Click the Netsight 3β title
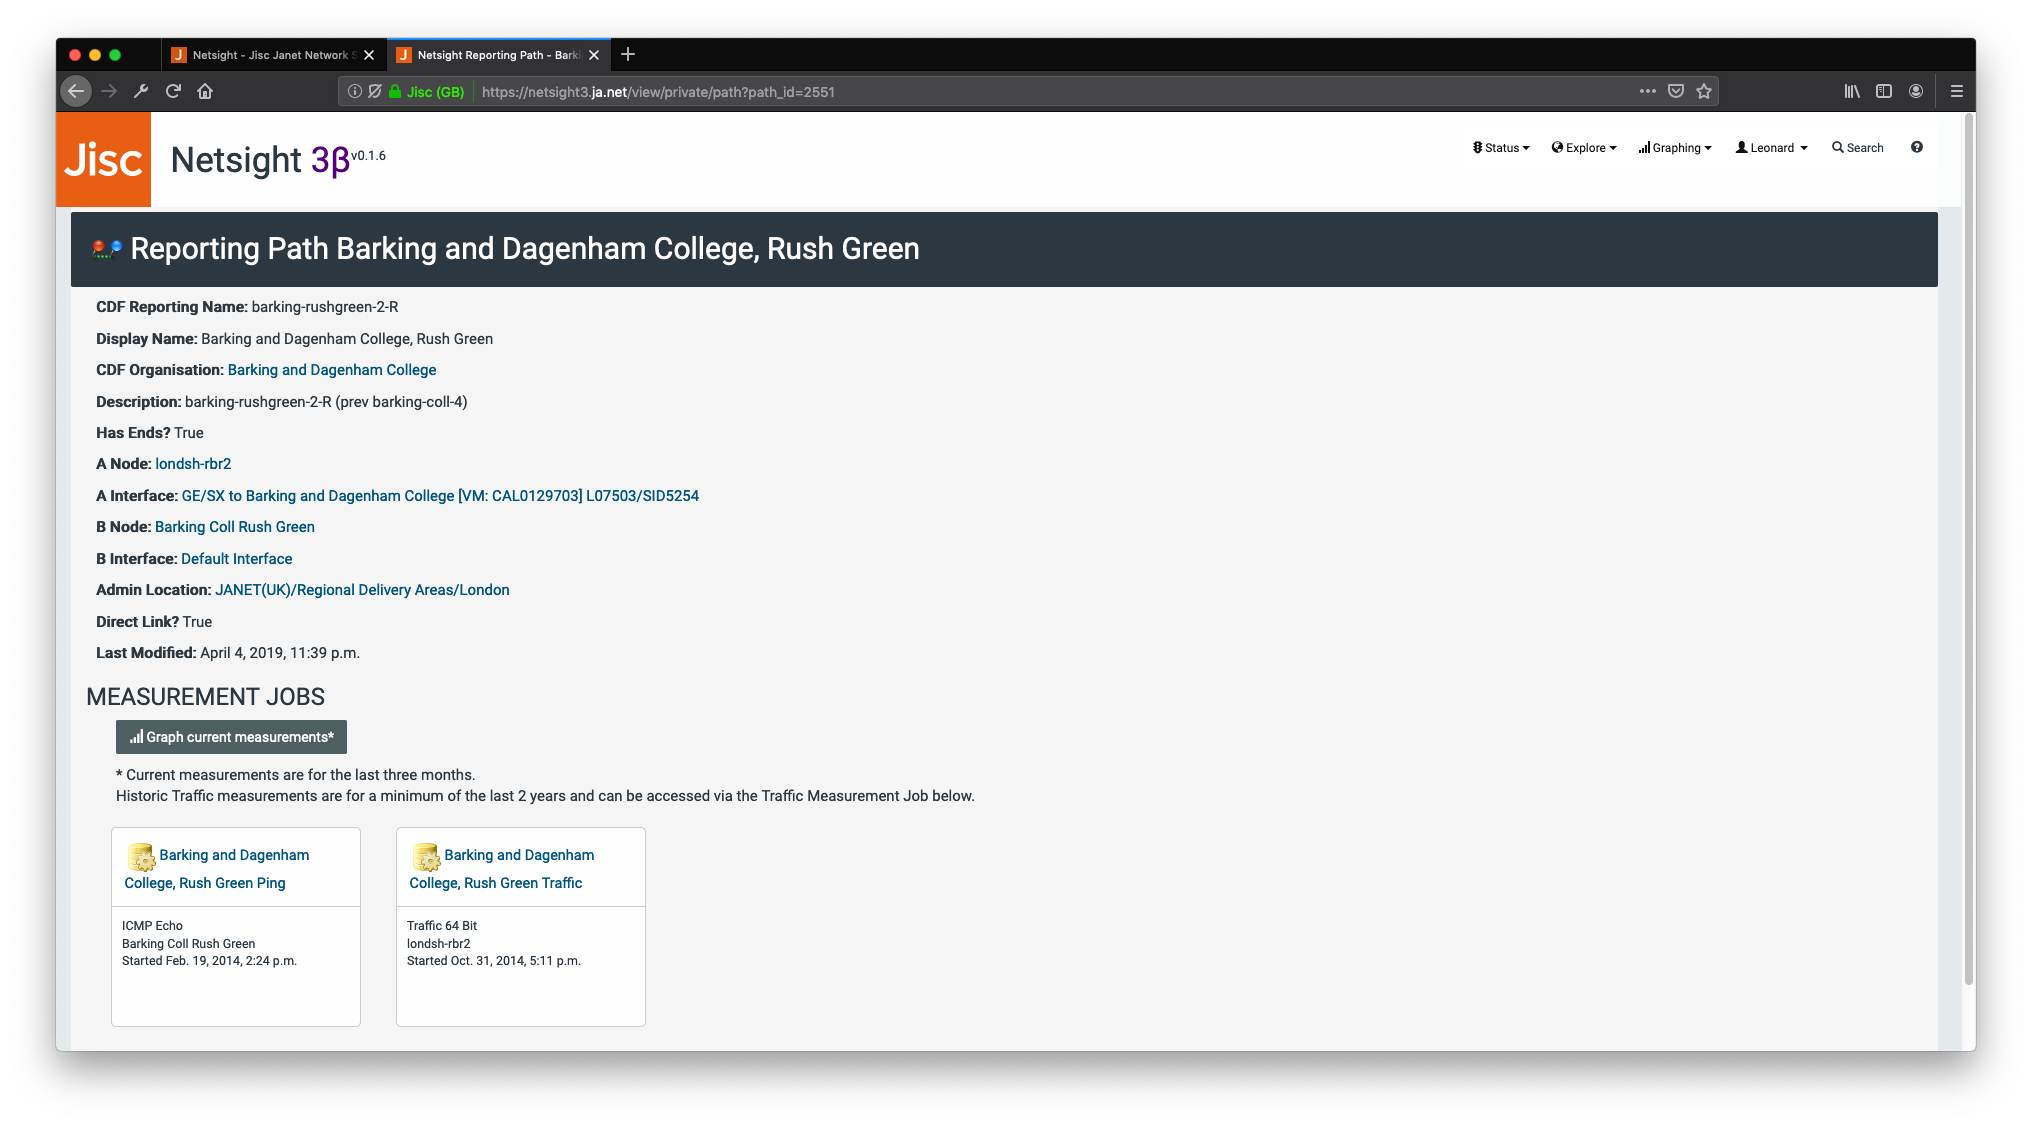 (261, 160)
